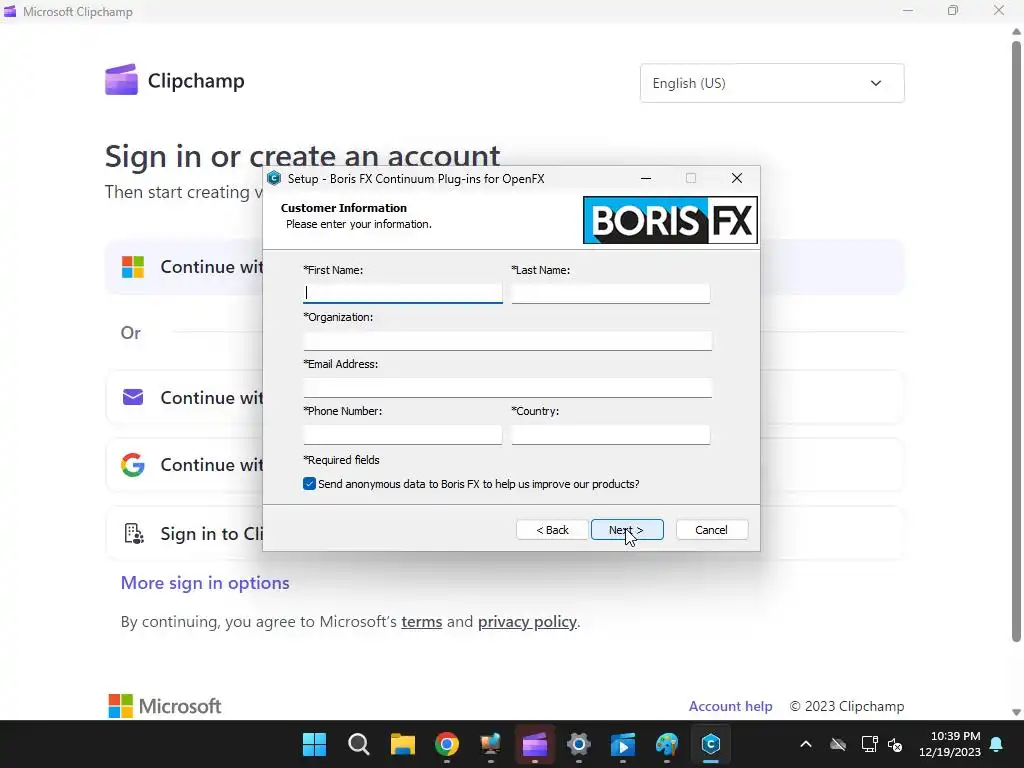The height and width of the screenshot is (768, 1024).
Task: Open taskbar Search
Action: [359, 744]
